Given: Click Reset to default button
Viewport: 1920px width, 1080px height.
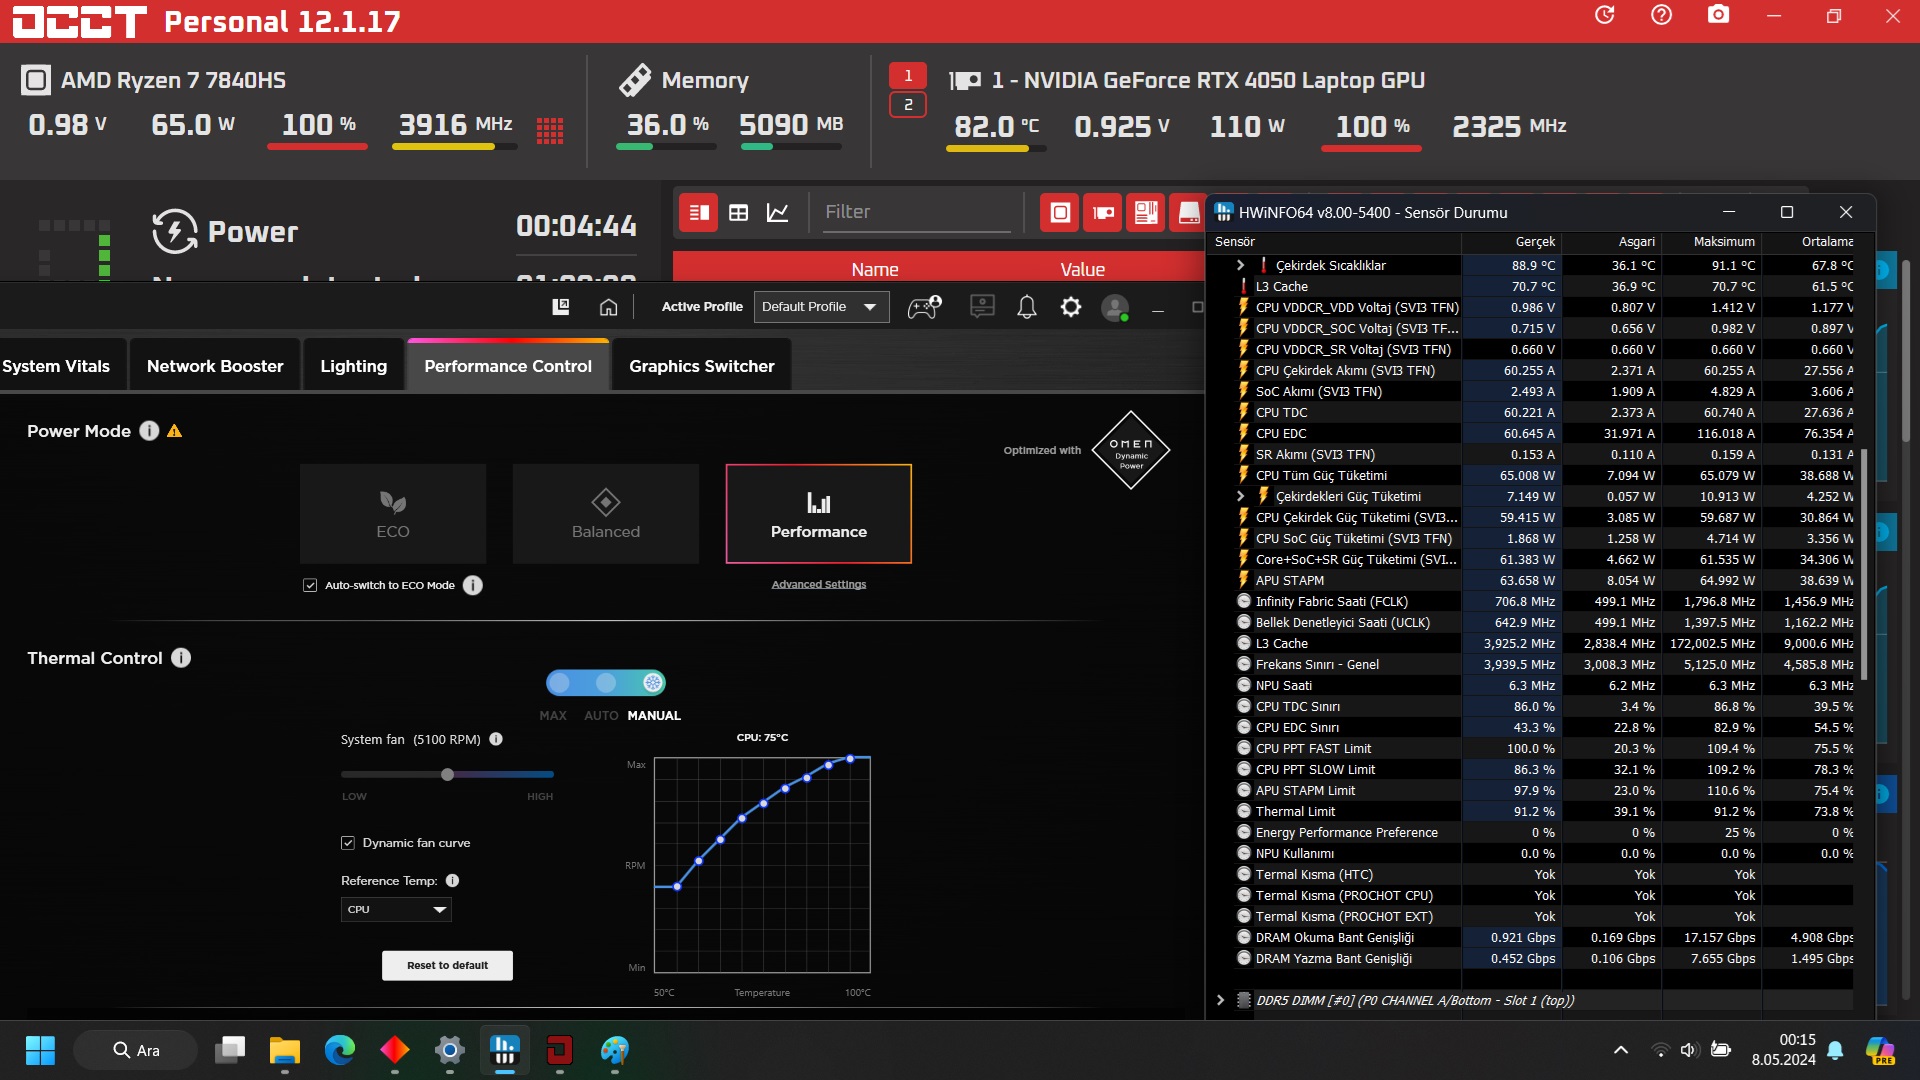Looking at the screenshot, I should point(447,965).
